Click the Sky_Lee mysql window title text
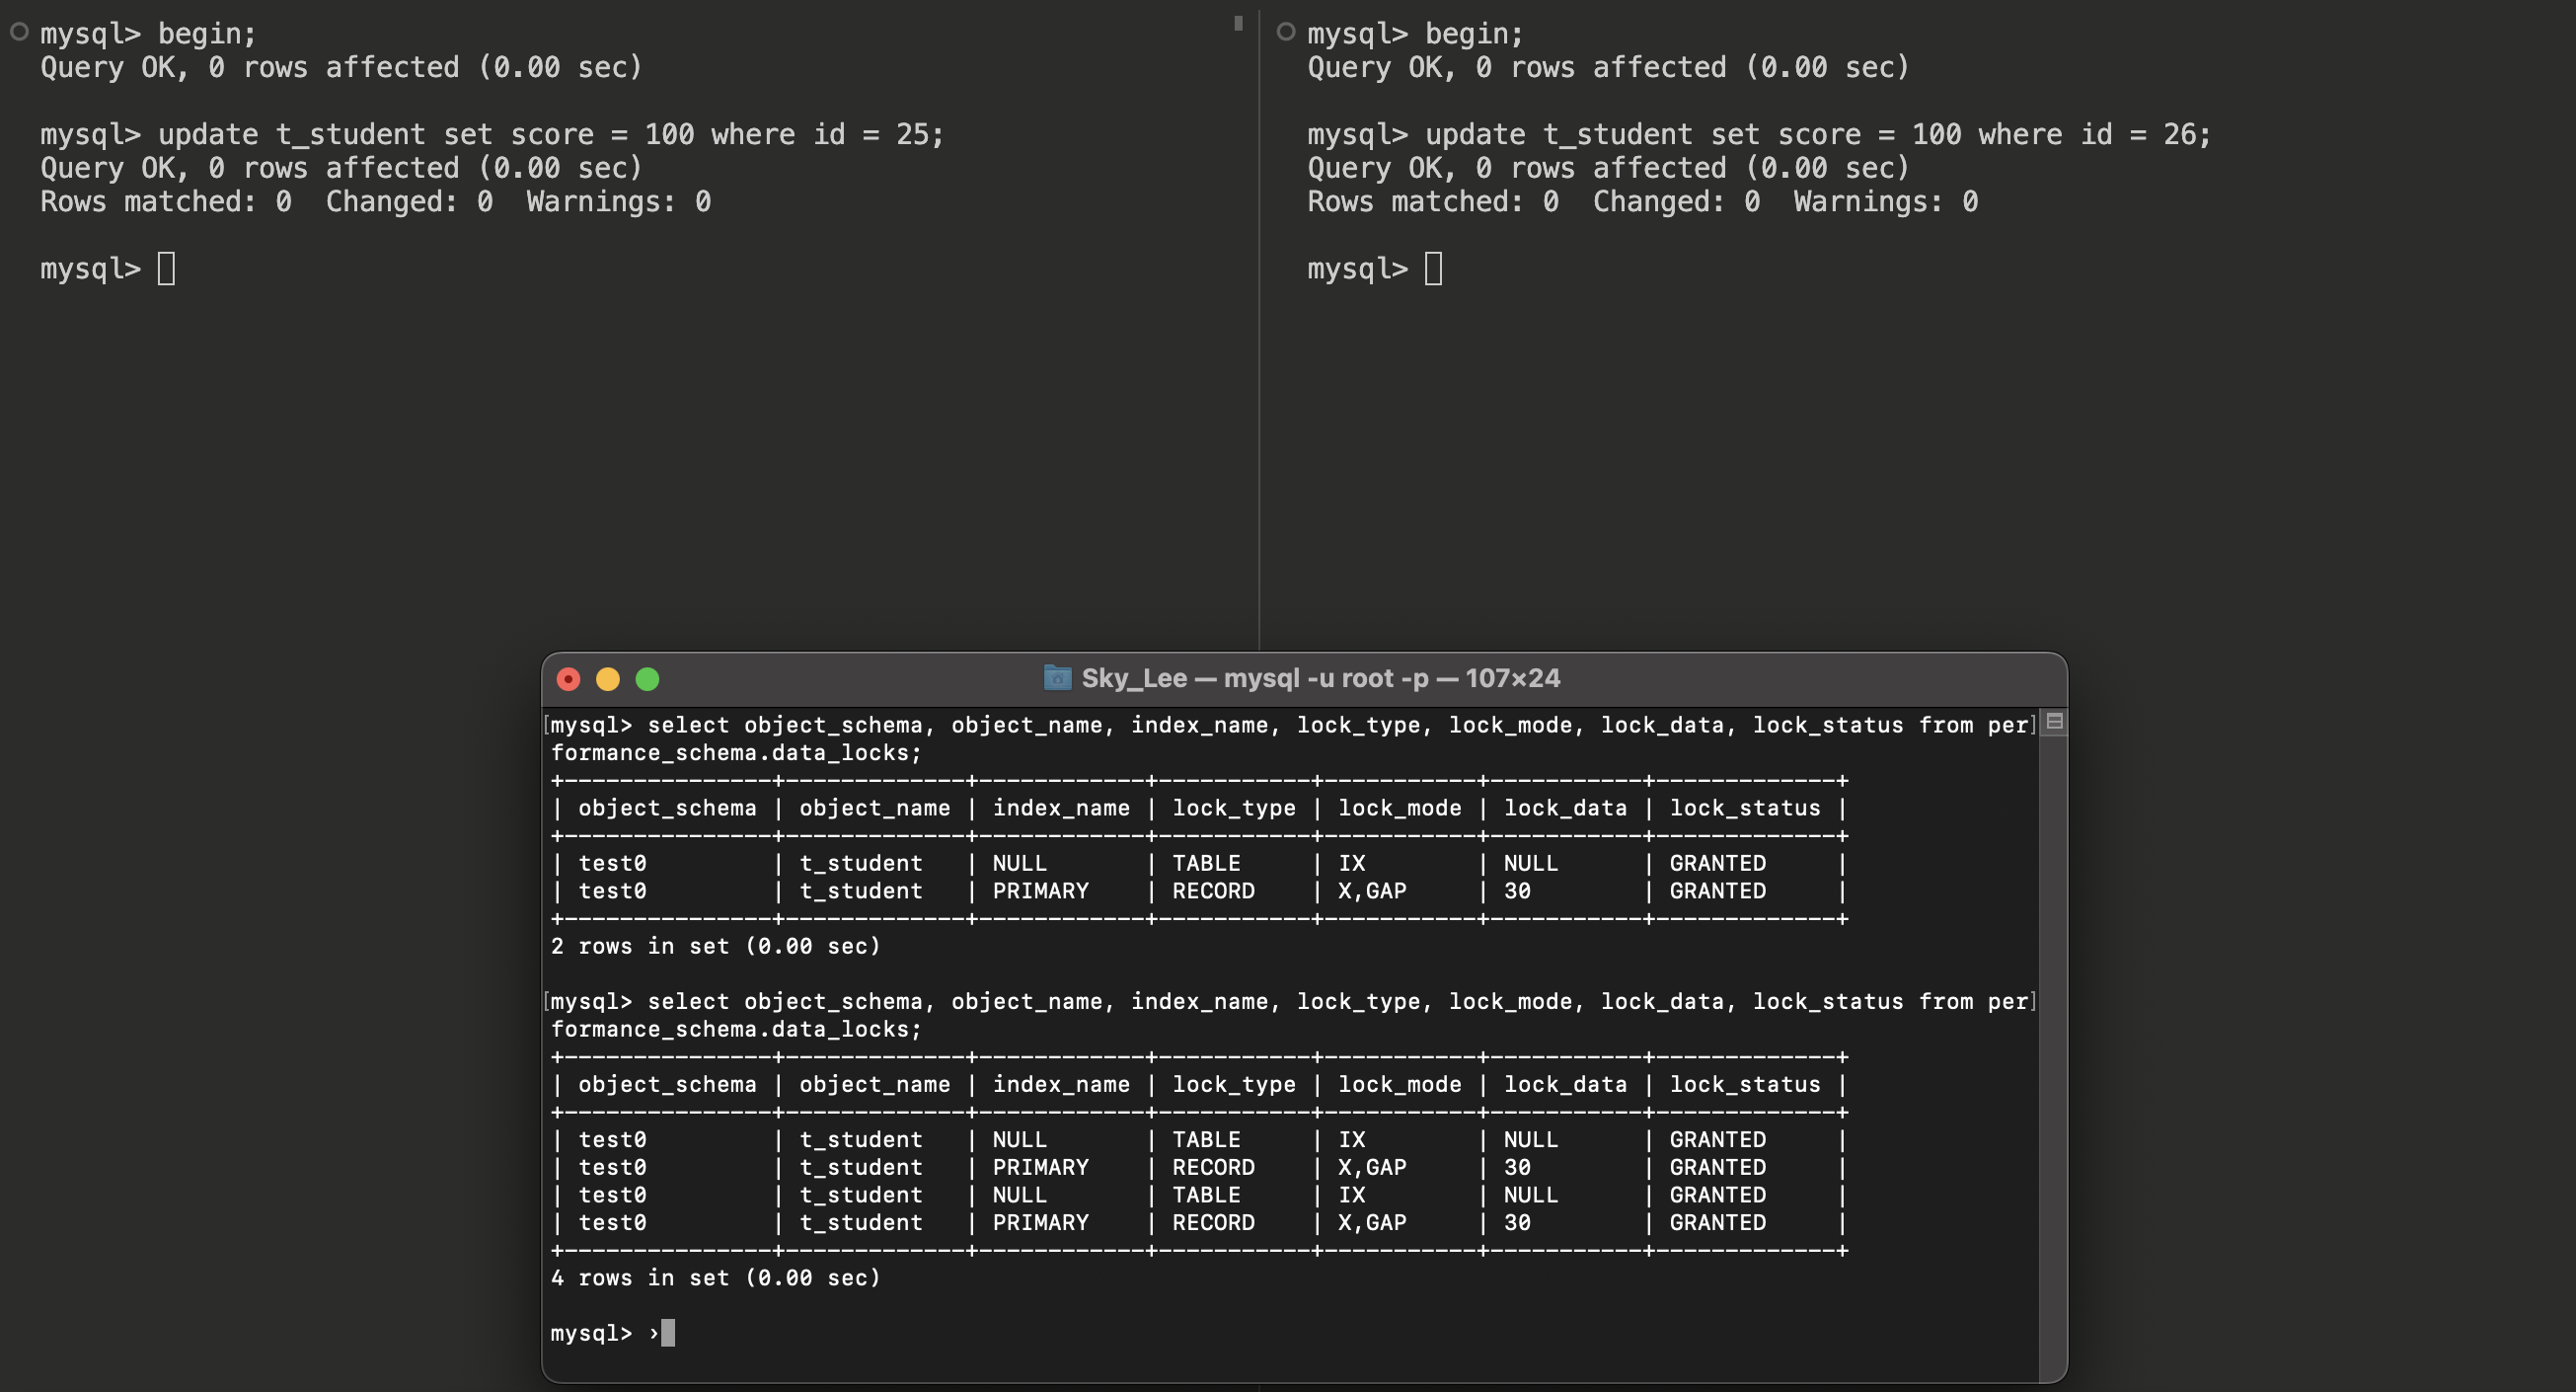Image resolution: width=2576 pixels, height=1392 pixels. pos(1320,678)
